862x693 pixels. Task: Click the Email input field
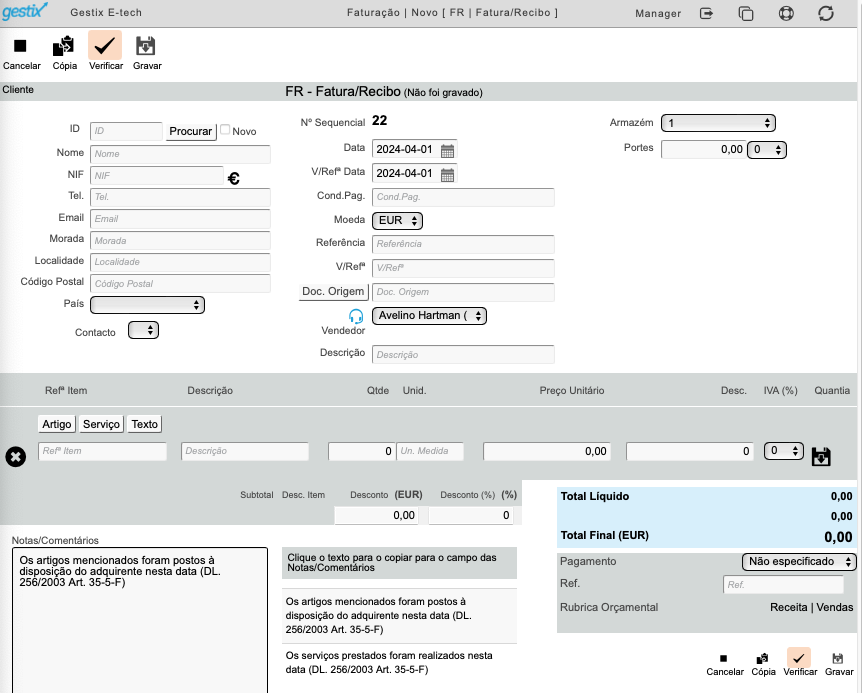click(180, 219)
